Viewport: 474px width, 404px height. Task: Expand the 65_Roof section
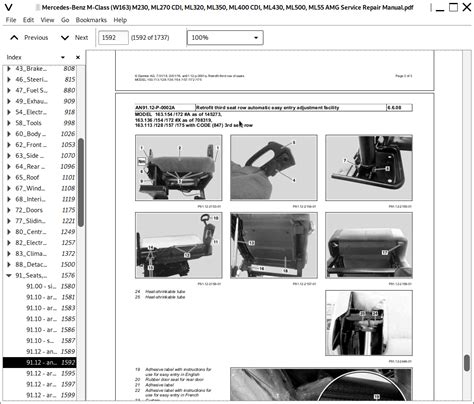click(x=9, y=177)
